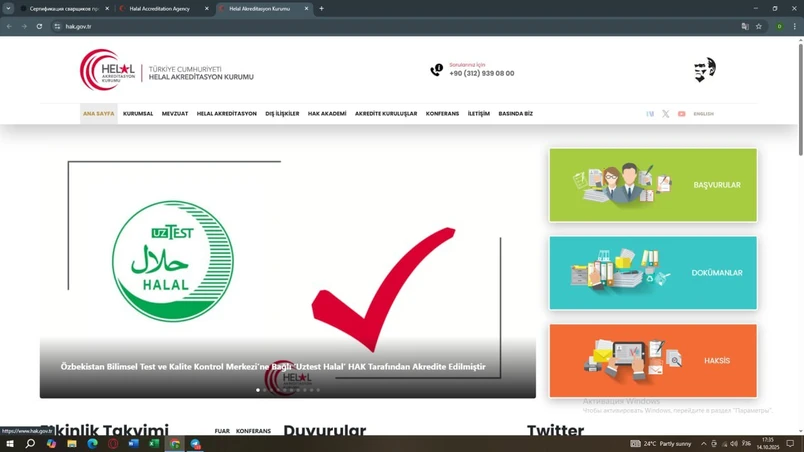Viewport: 804px width, 452px height.
Task: Open the BAŞVURULAR panel
Action: (653, 185)
